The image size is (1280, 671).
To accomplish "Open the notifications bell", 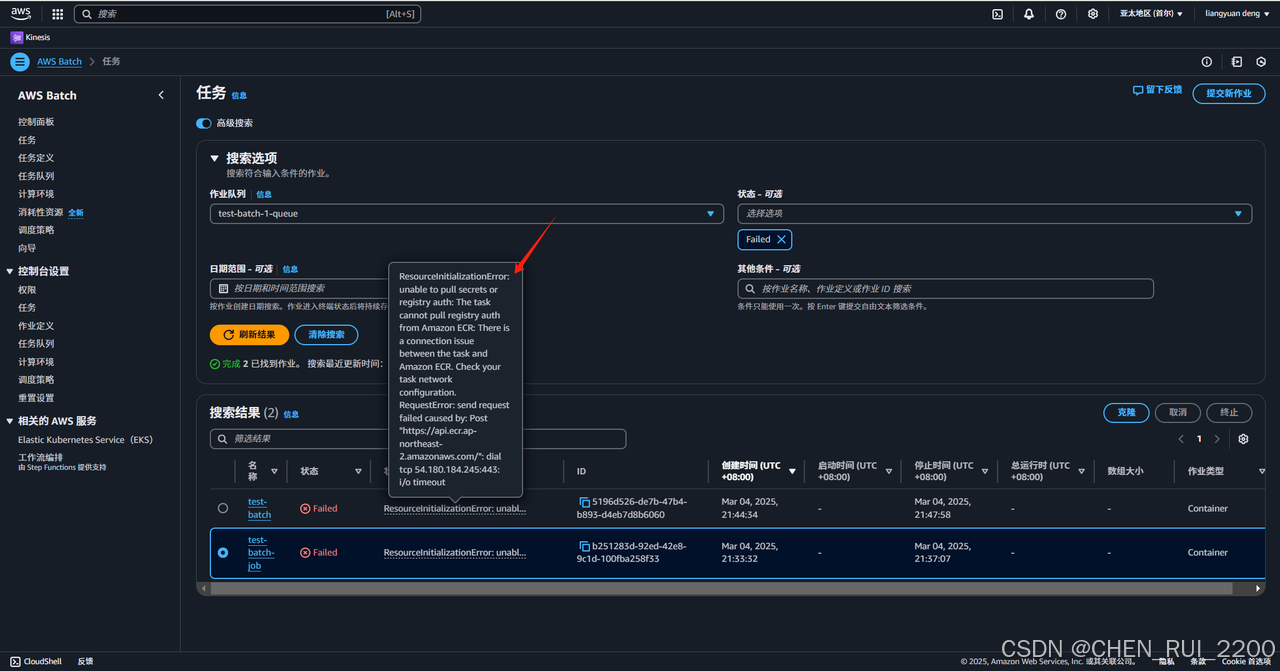I will click(1029, 14).
